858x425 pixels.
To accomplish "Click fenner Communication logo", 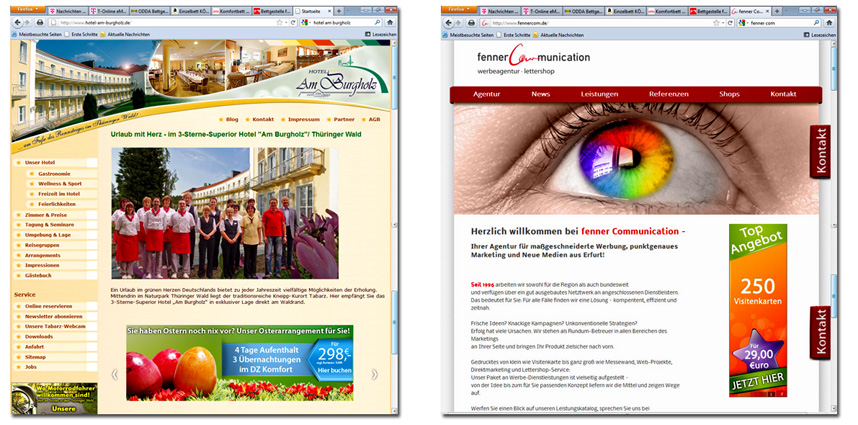I will (534, 59).
